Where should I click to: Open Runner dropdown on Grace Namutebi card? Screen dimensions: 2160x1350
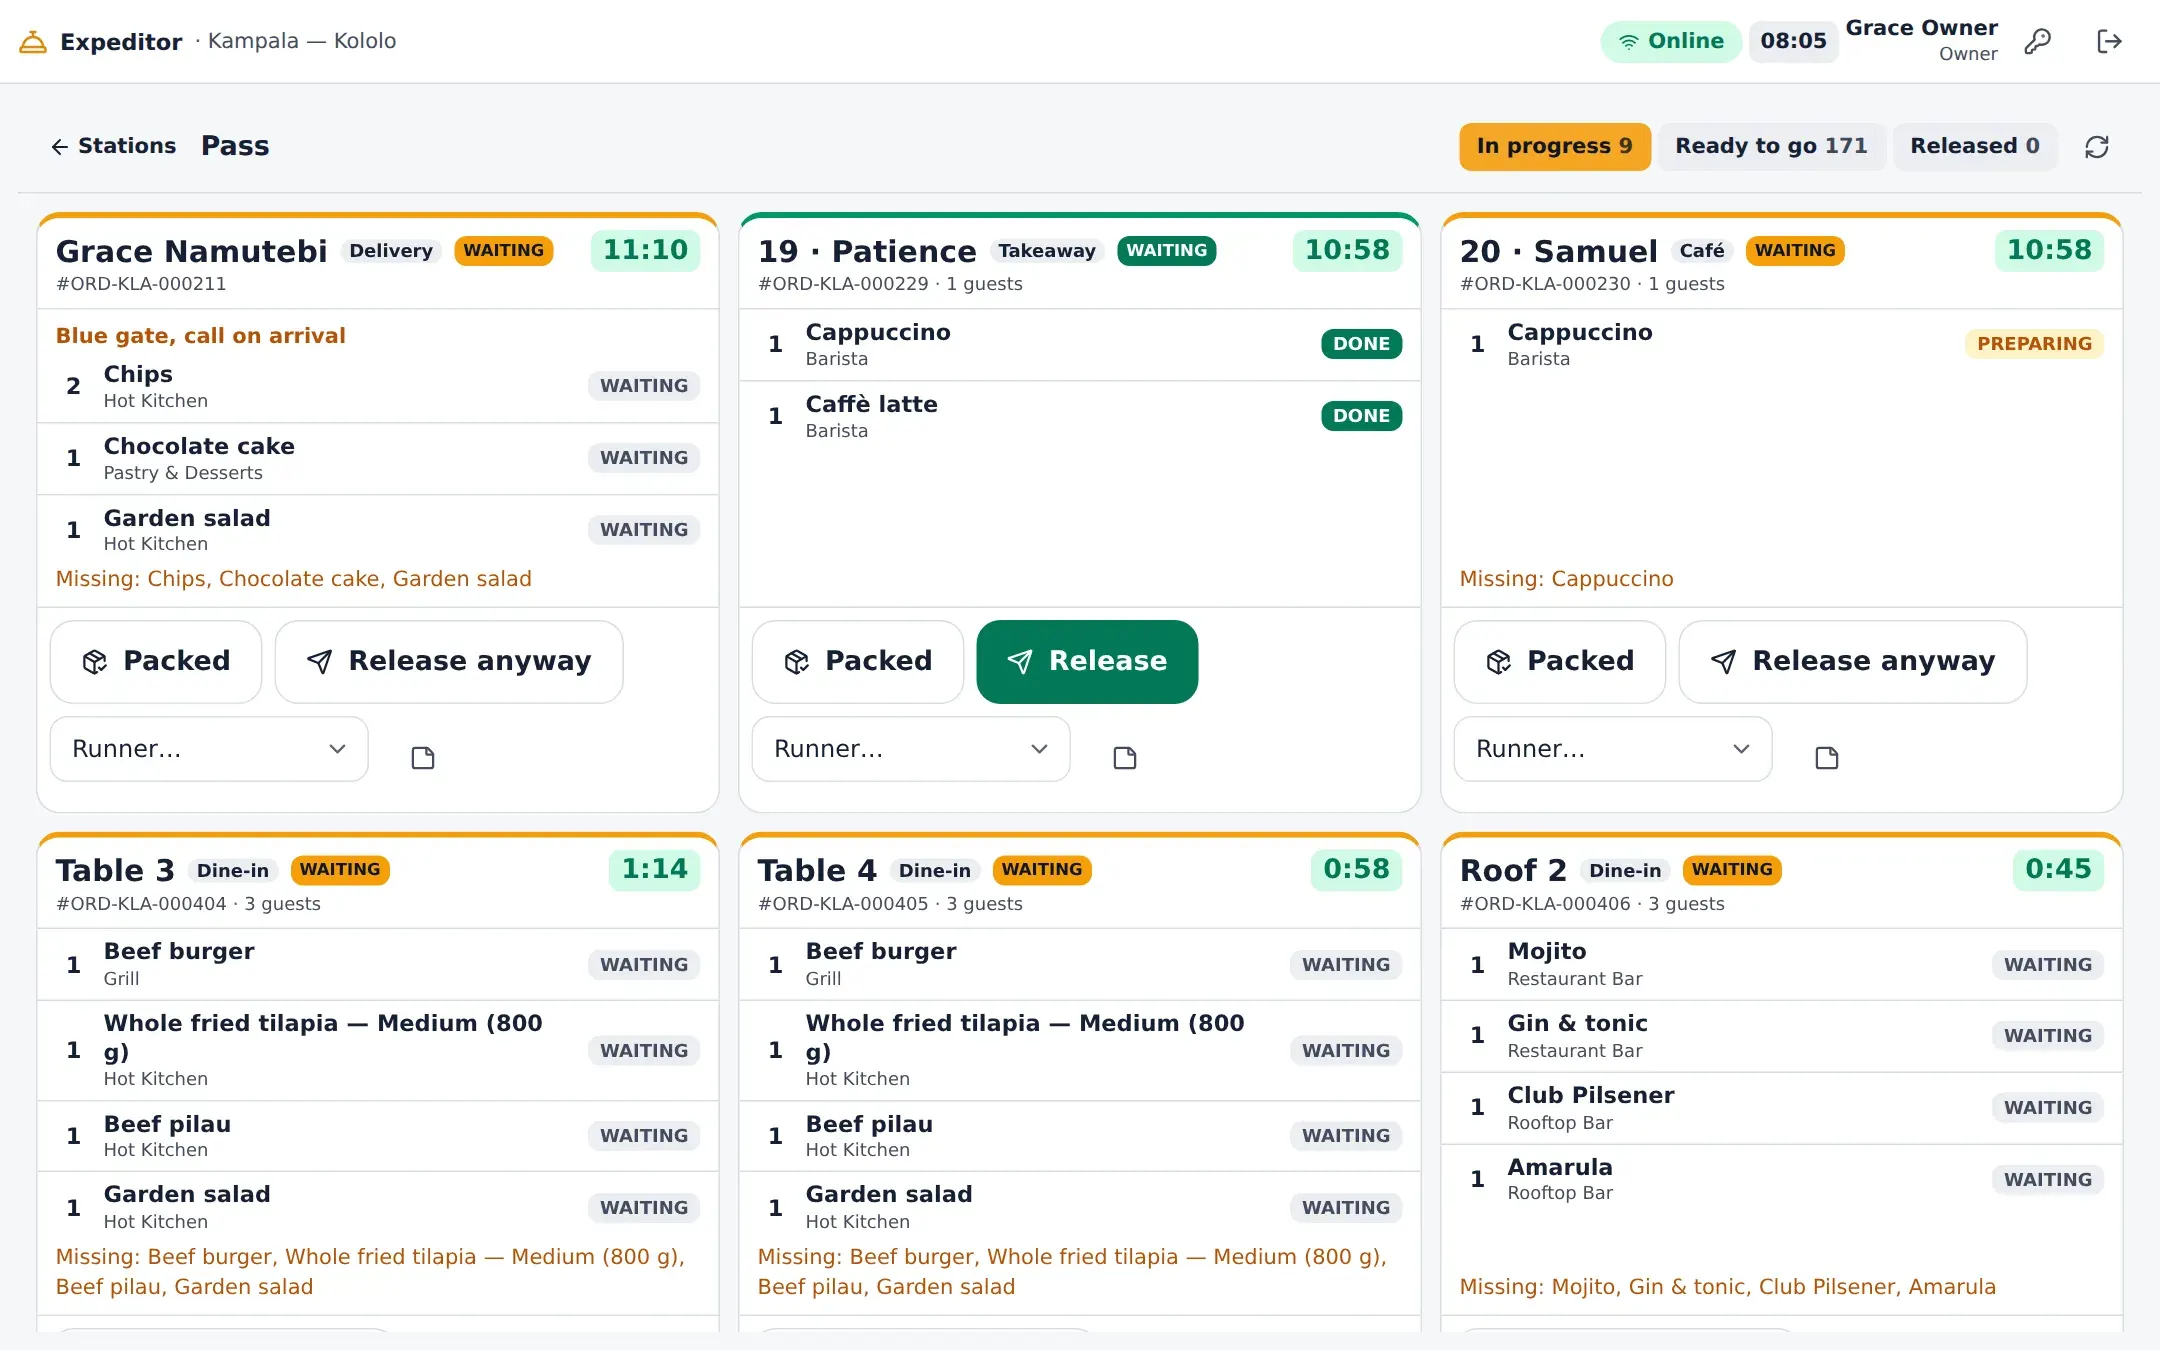tap(209, 749)
